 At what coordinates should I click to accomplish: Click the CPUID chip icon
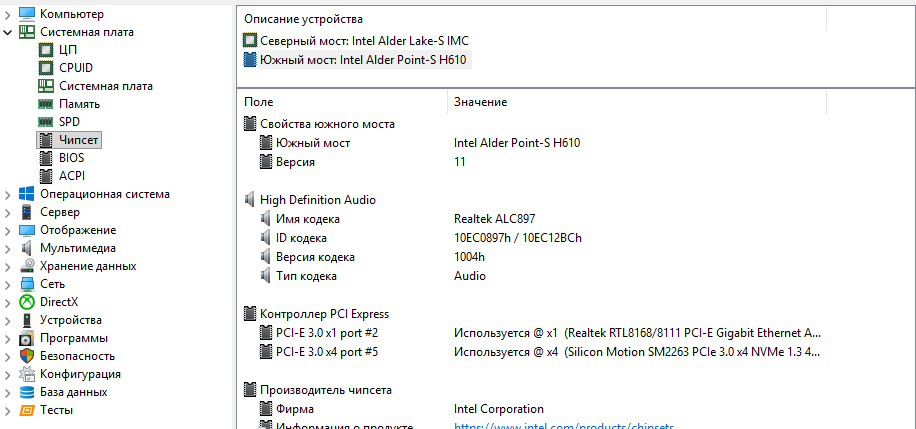tap(46, 68)
